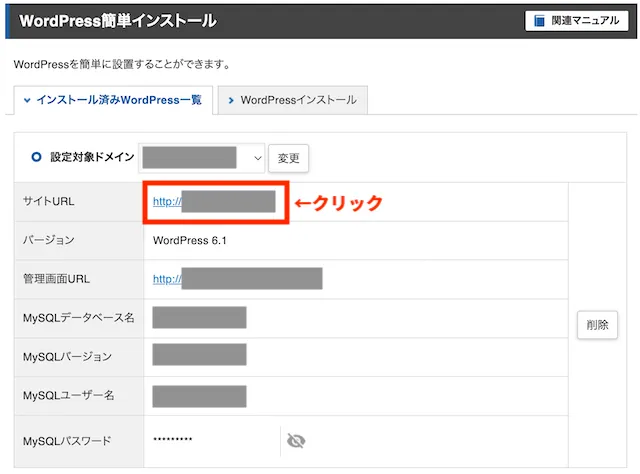Screen dimensions: 640x474
Task: Click the 削除 delete button
Action: coord(597,325)
